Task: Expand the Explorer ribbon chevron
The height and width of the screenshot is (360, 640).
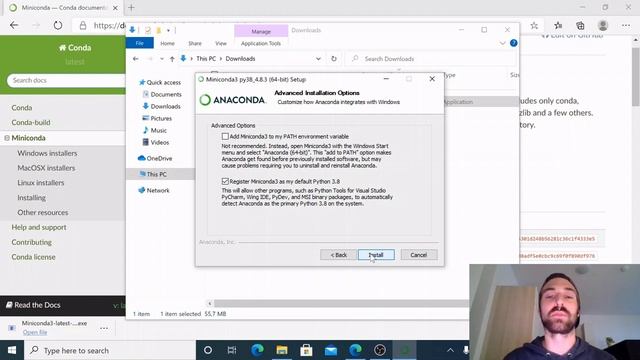Action: click(x=502, y=43)
